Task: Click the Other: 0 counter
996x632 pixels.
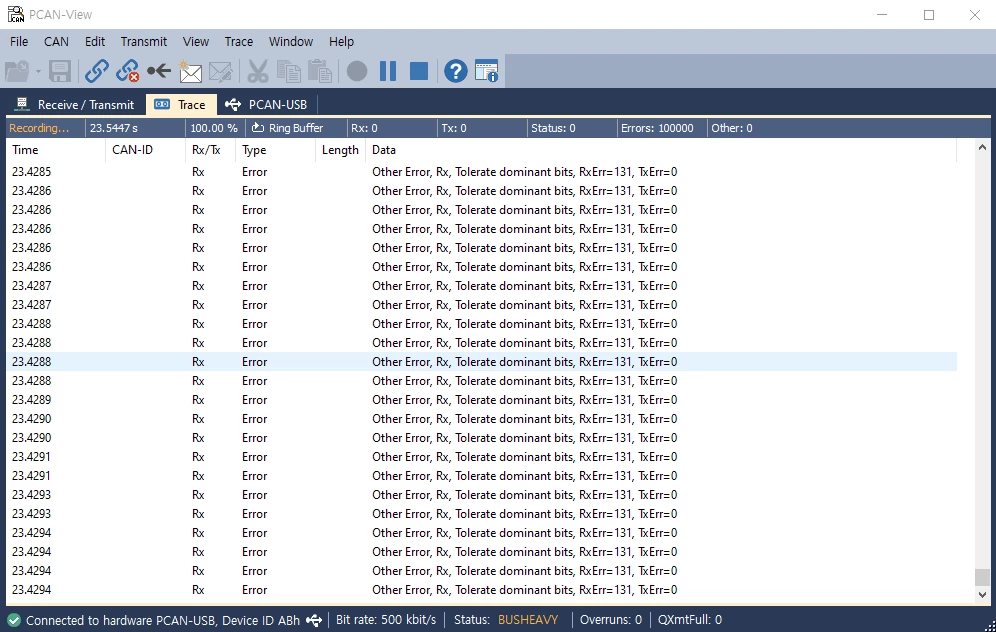Action: coord(731,128)
